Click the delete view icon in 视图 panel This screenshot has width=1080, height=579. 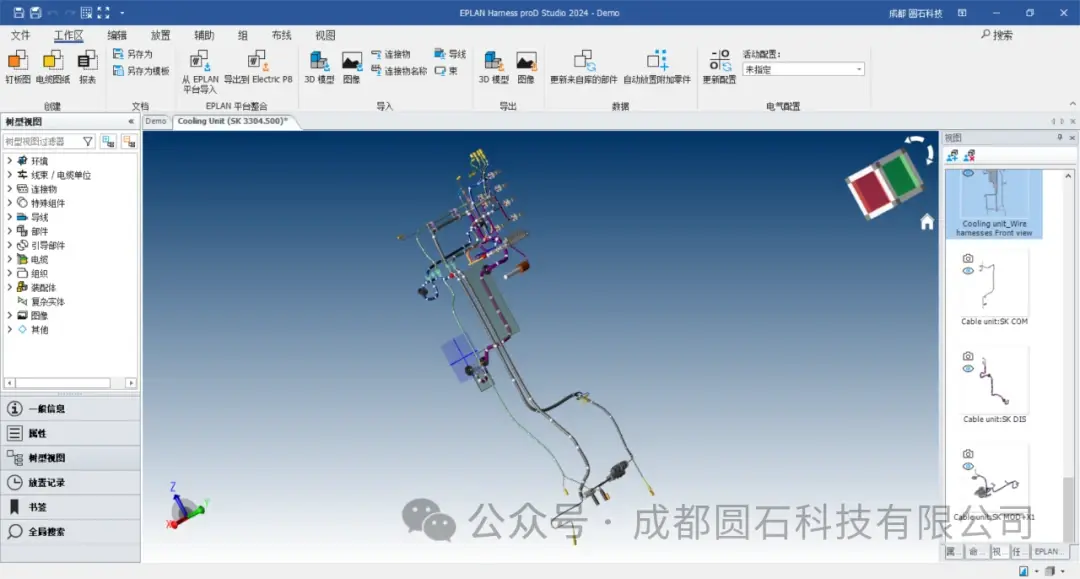[x=970, y=156]
